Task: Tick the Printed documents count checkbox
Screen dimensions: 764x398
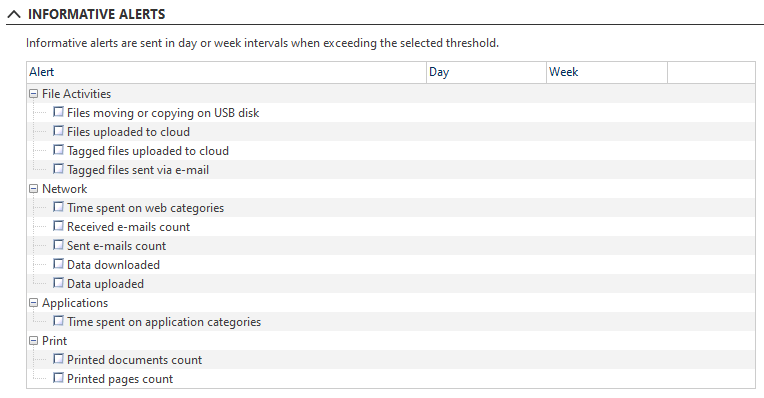Action: [x=58, y=359]
